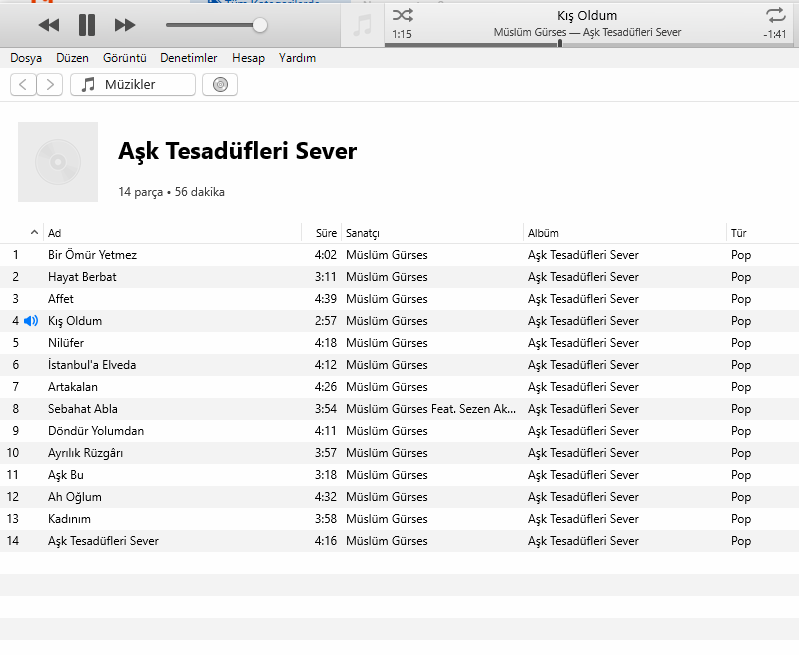The height and width of the screenshot is (655, 799).
Task: Open the Yardım menu
Action: coord(297,58)
